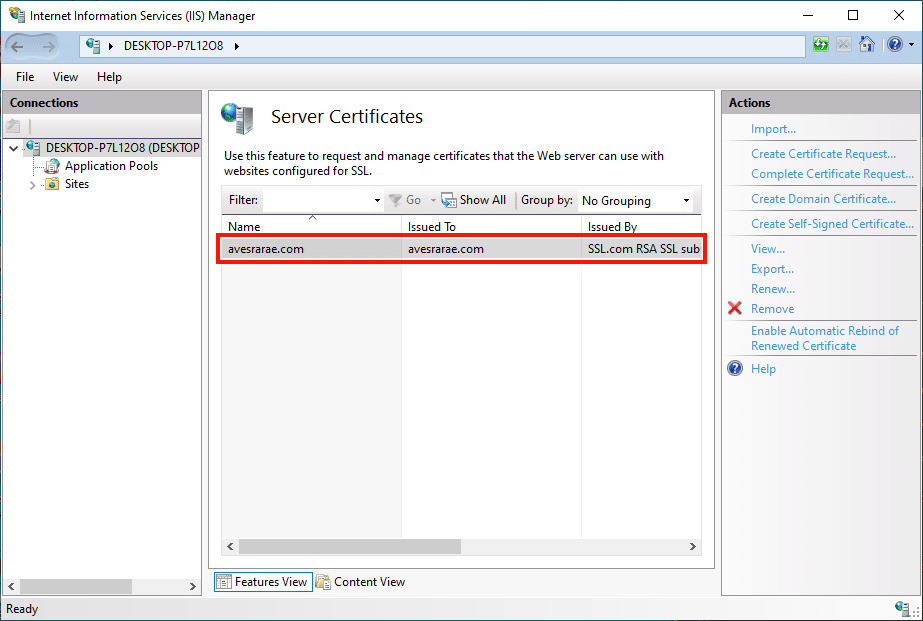
Task: Open the help question mark toolbar icon
Action: (x=893, y=45)
